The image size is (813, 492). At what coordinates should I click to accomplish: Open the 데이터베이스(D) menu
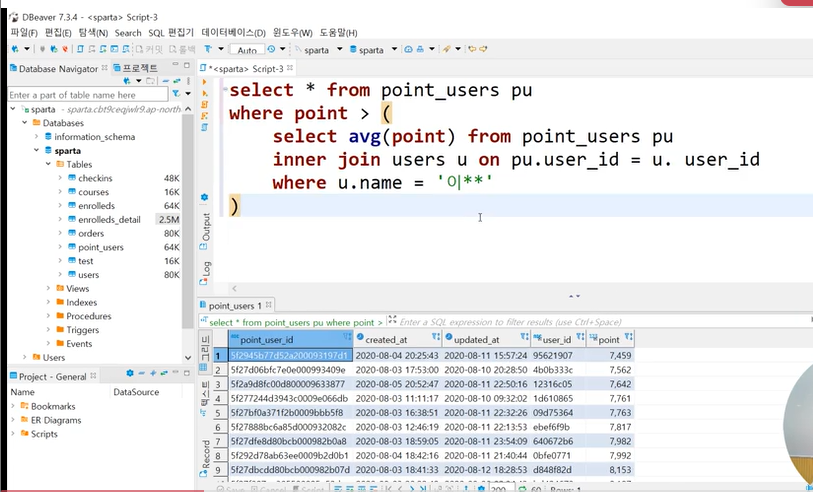tap(233, 33)
